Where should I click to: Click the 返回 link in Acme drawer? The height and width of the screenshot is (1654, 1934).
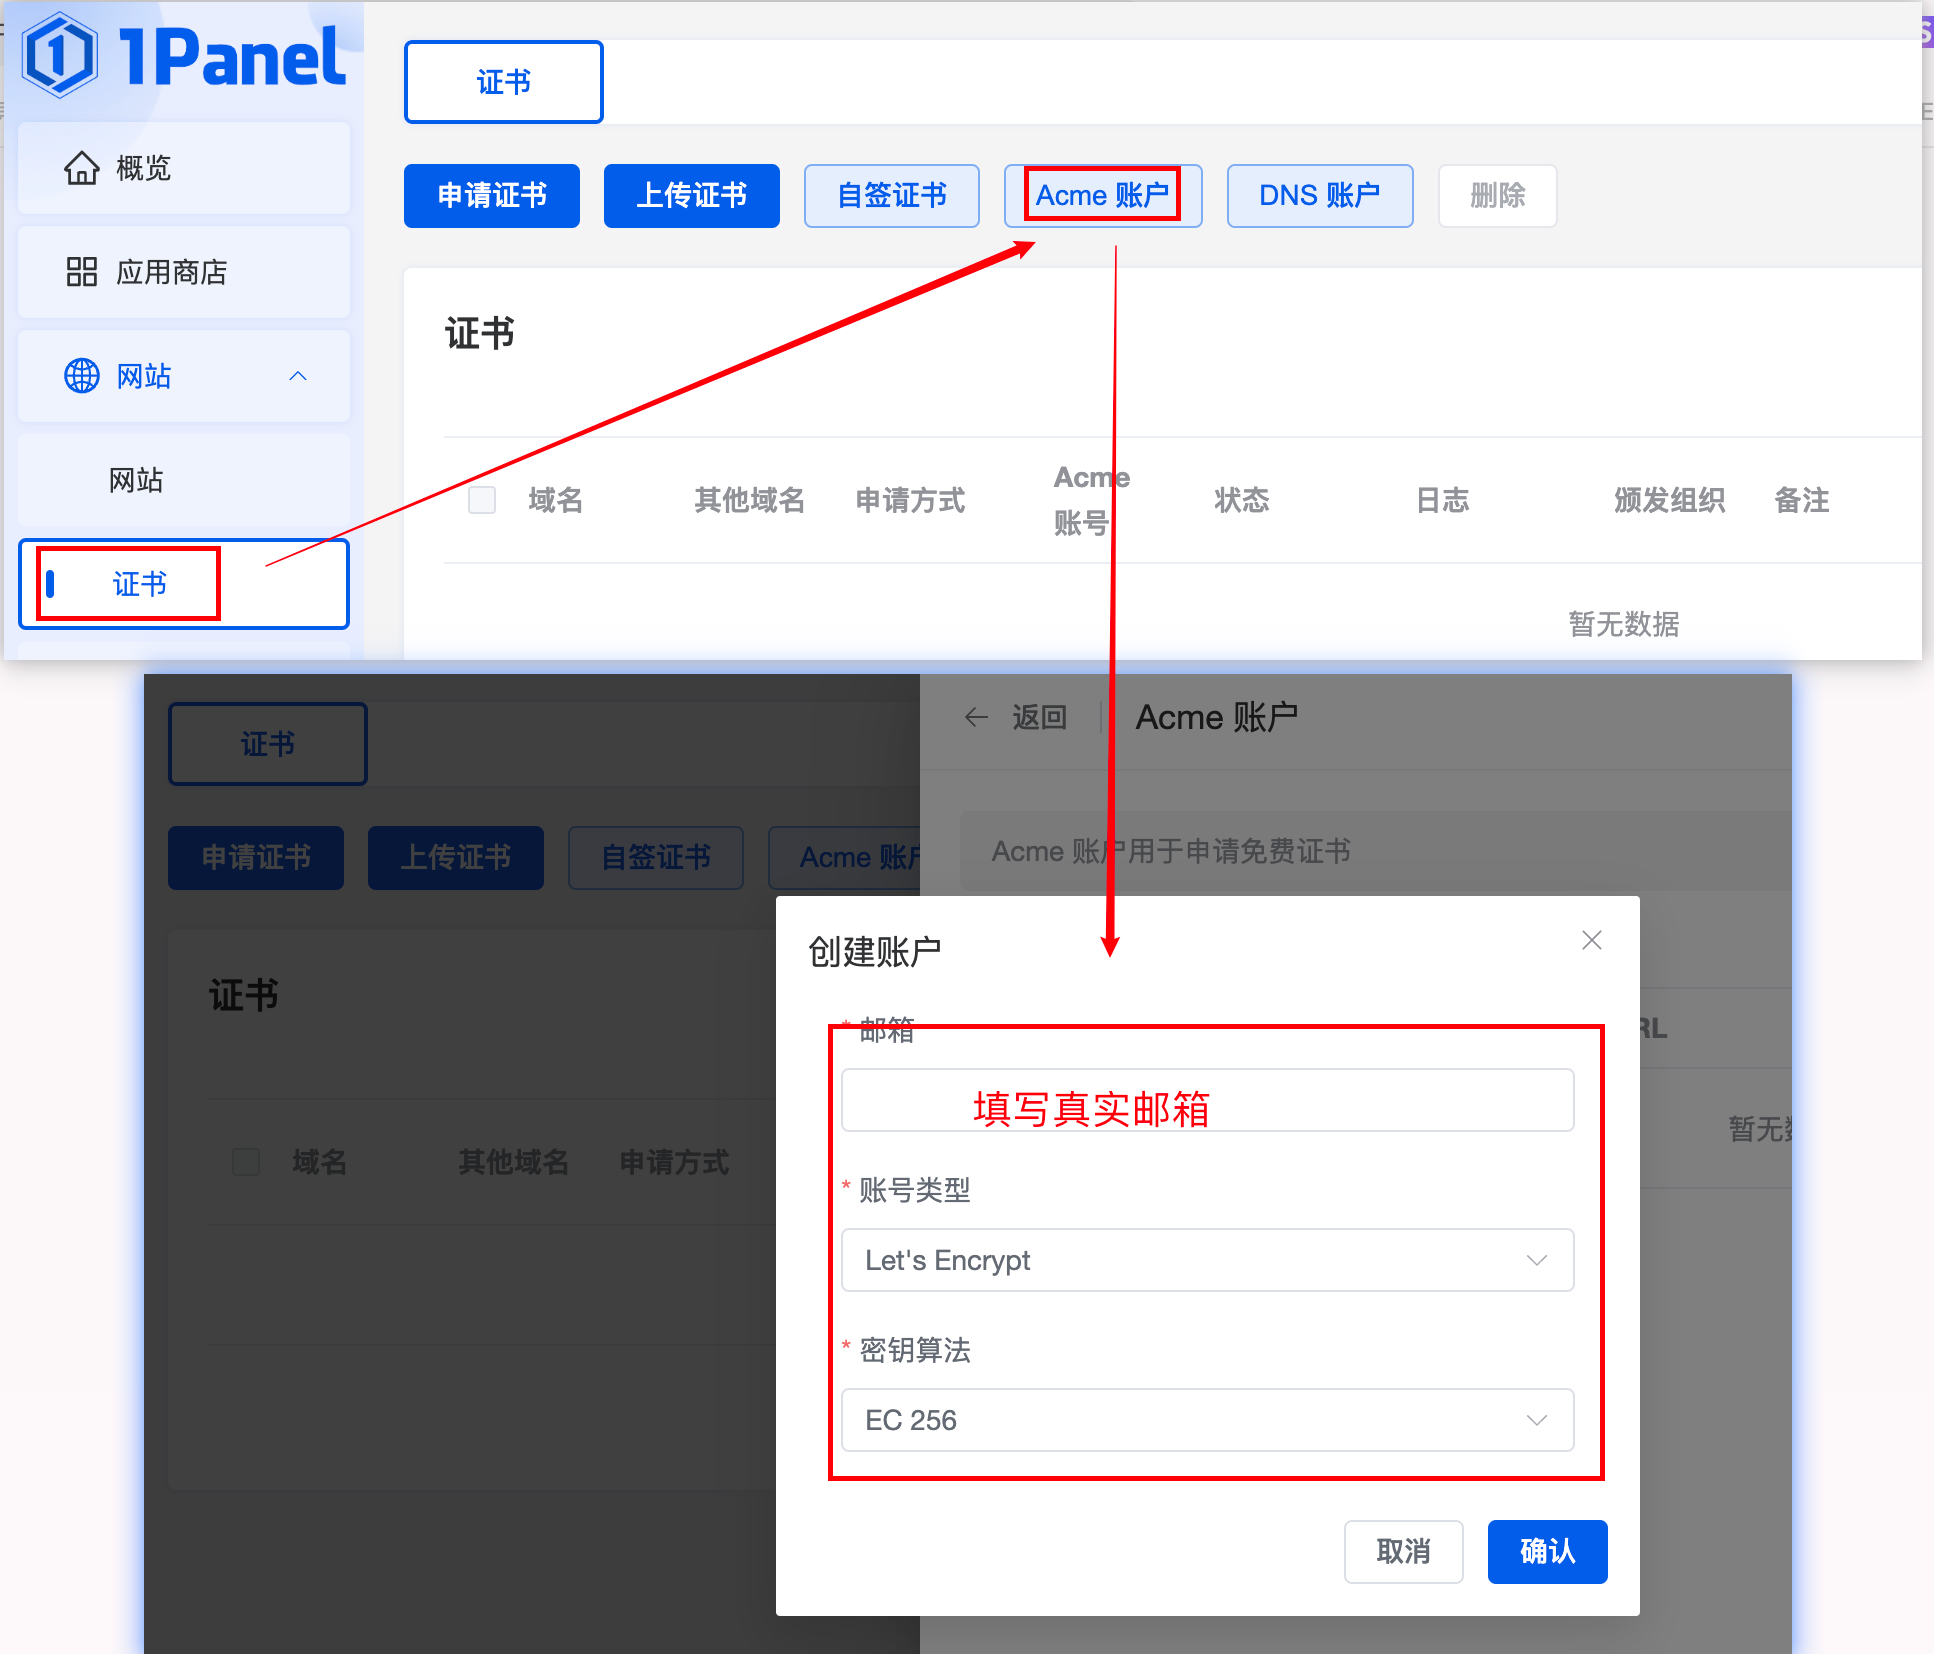click(x=1040, y=717)
